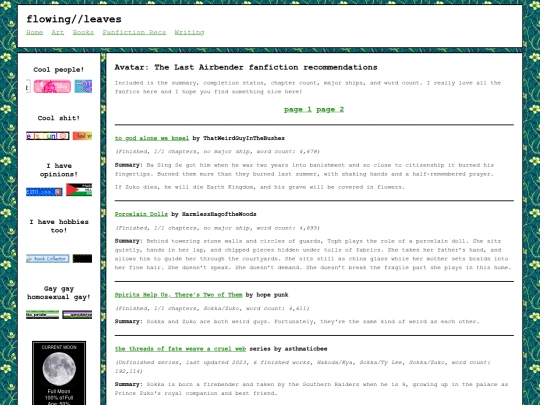Screen dimensions: 540x405
Task: Select the 'I have hobbies too!' heading
Action: 59,226
